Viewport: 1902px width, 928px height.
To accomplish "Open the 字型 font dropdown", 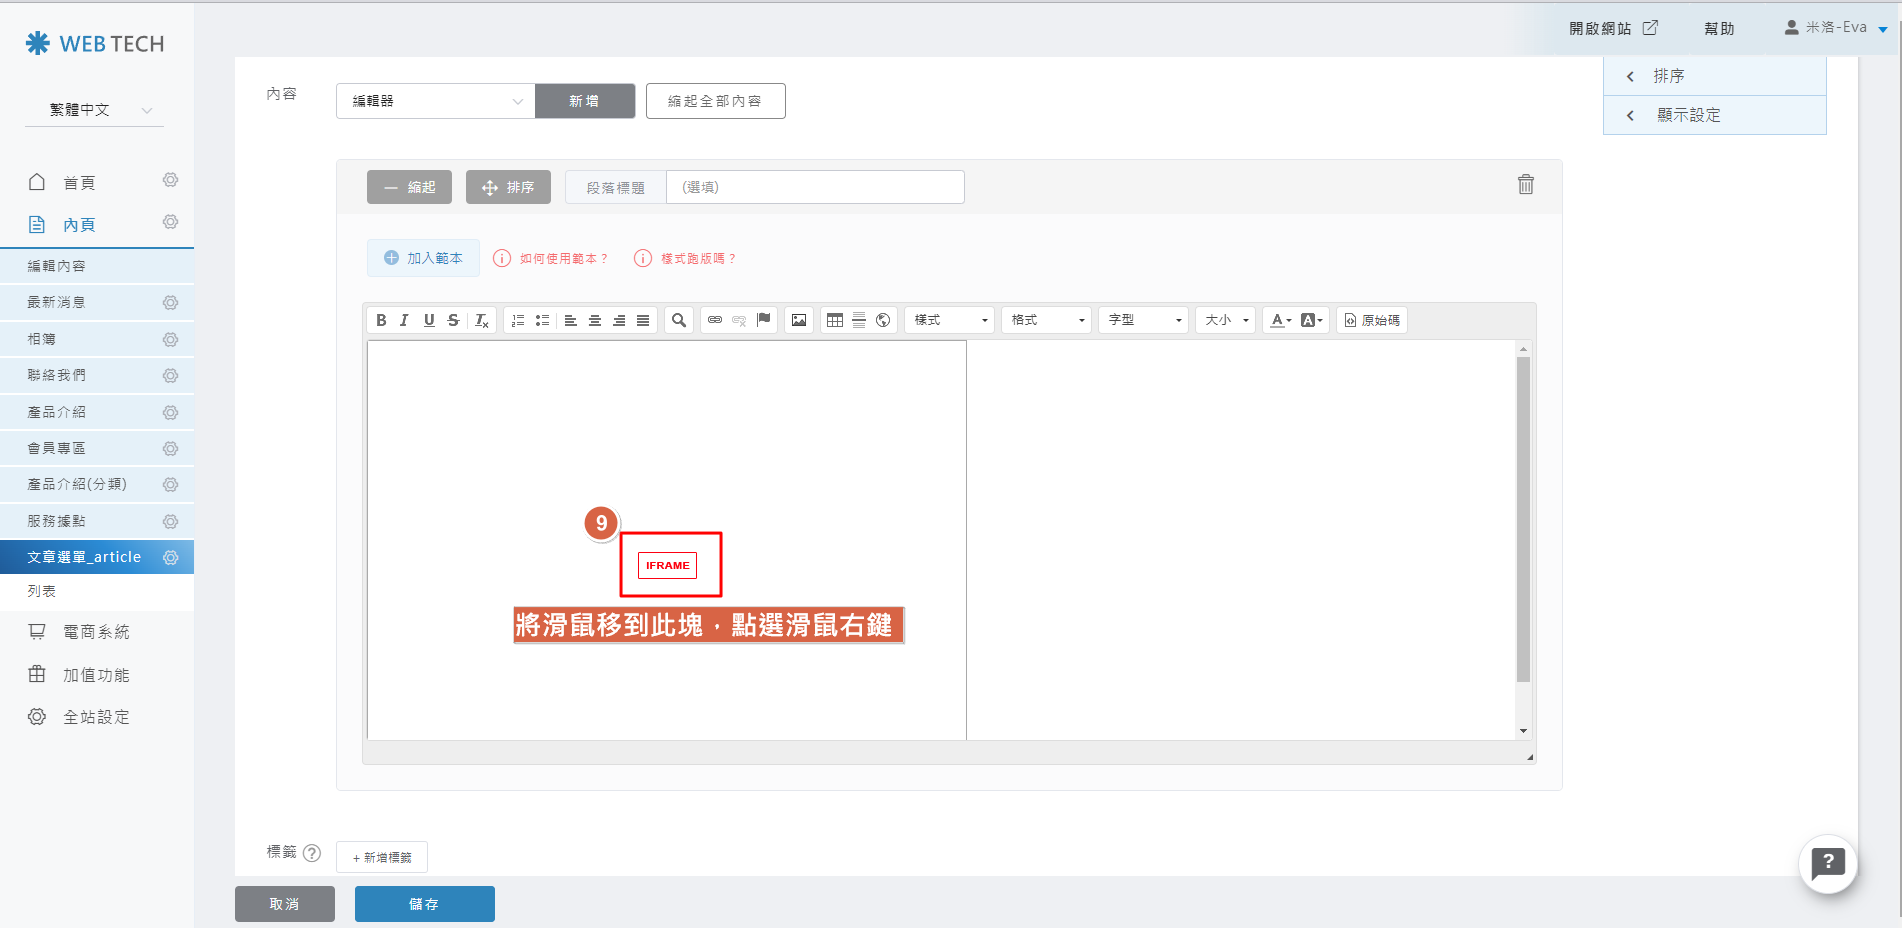I will click(x=1144, y=320).
